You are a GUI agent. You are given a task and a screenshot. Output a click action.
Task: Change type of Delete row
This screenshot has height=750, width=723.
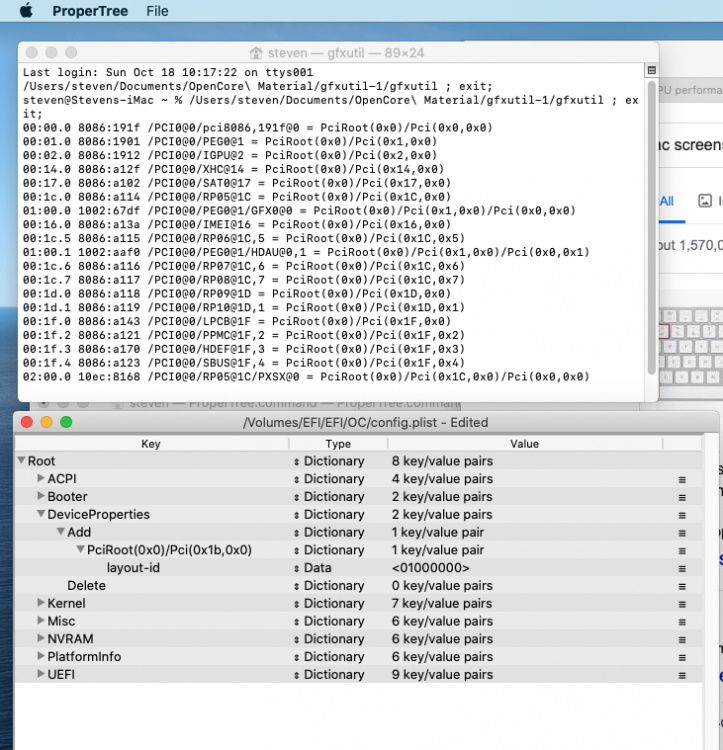coord(296,586)
